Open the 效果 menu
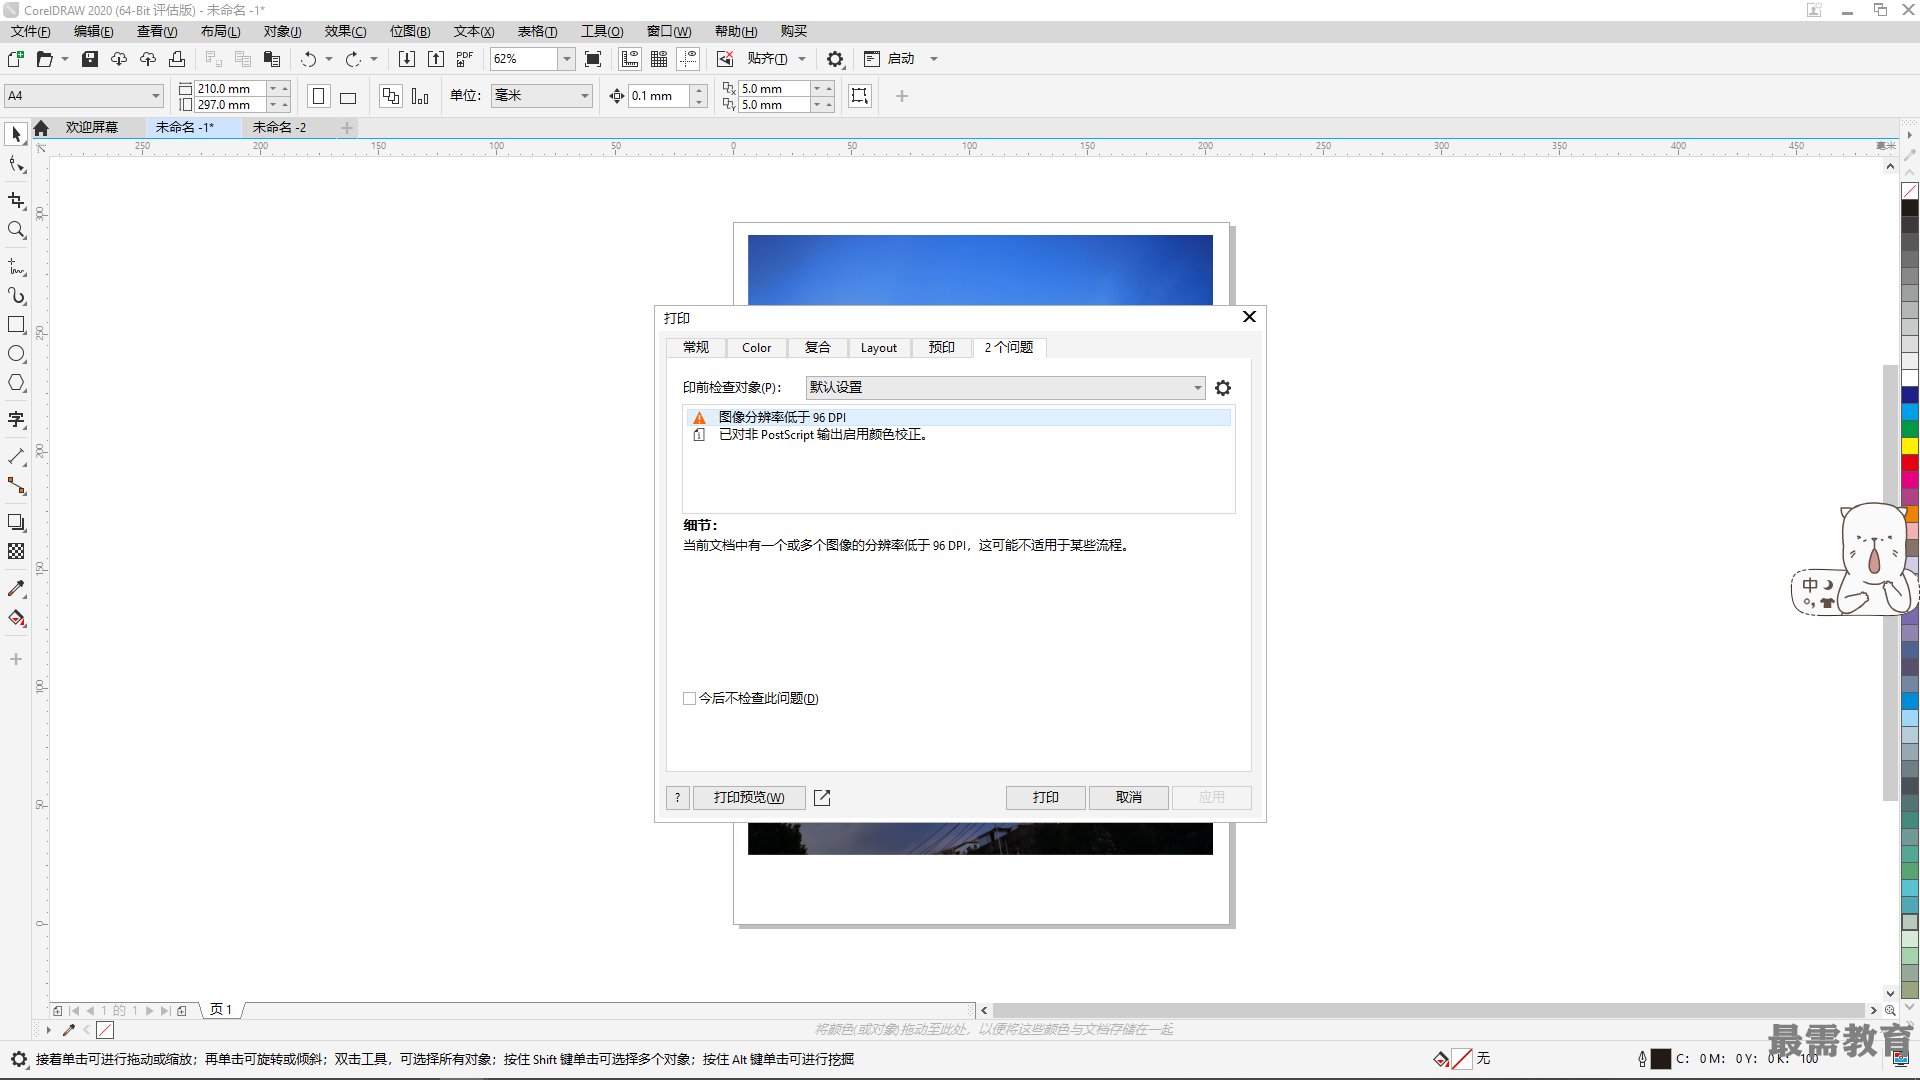 [345, 31]
